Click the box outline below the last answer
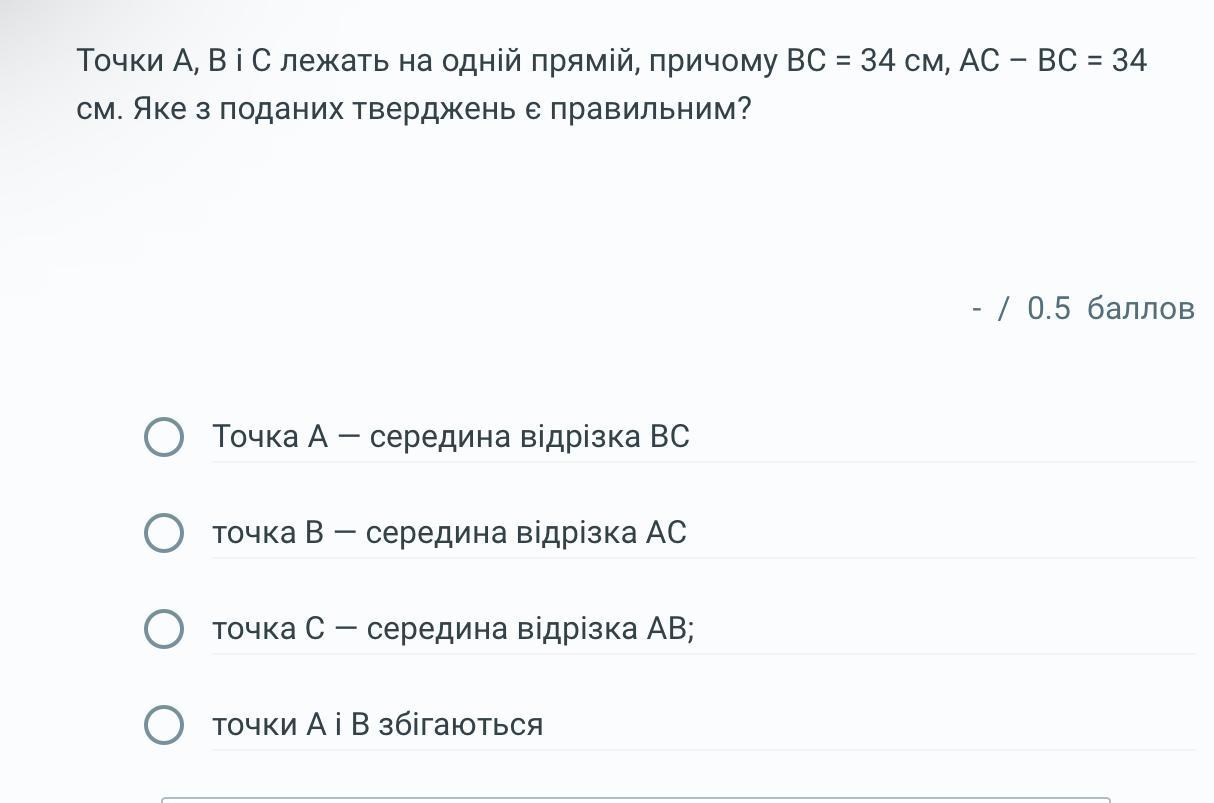The image size is (1214, 803). (x=636, y=799)
